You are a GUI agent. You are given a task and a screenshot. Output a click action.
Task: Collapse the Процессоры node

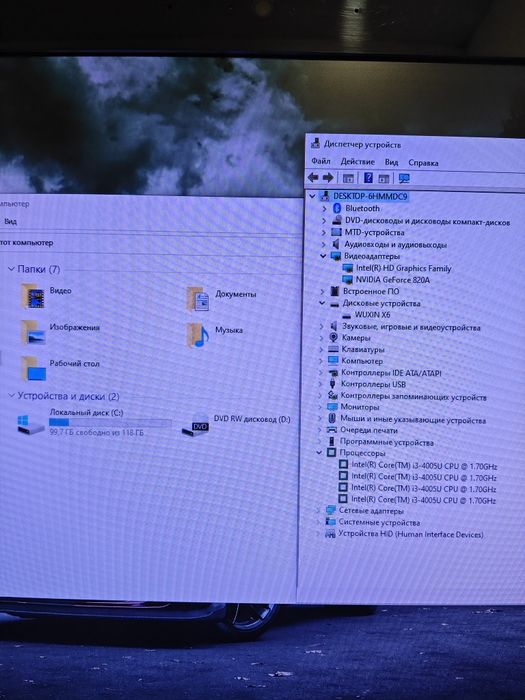(319, 452)
